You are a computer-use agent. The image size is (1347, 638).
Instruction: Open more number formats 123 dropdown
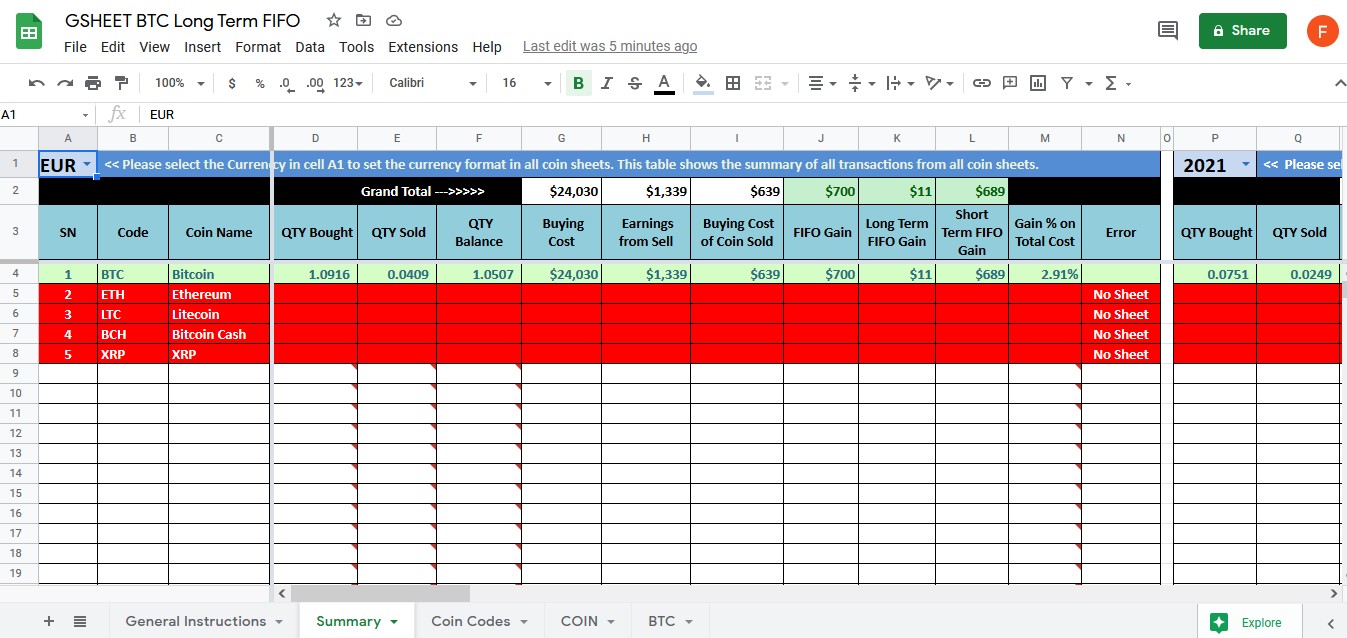(x=348, y=83)
